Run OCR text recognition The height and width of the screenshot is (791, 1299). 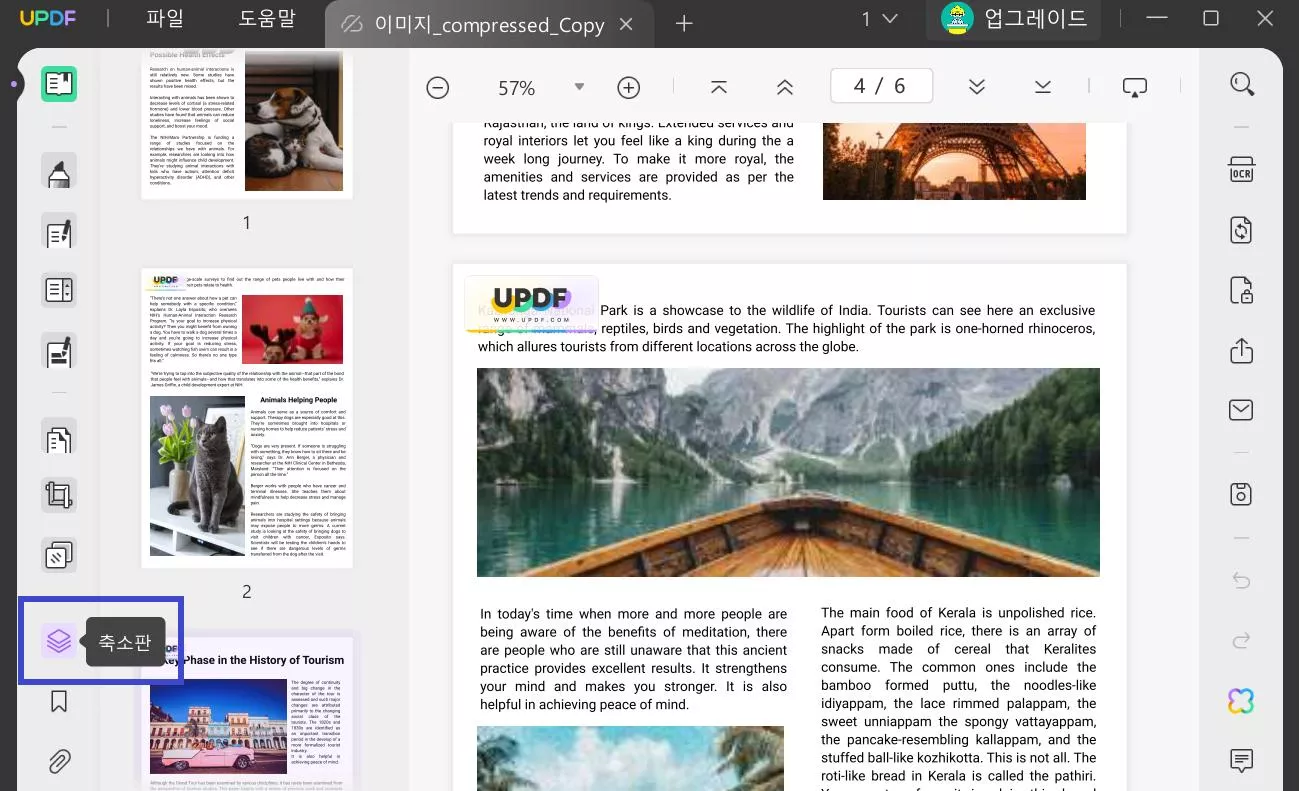coord(1241,171)
